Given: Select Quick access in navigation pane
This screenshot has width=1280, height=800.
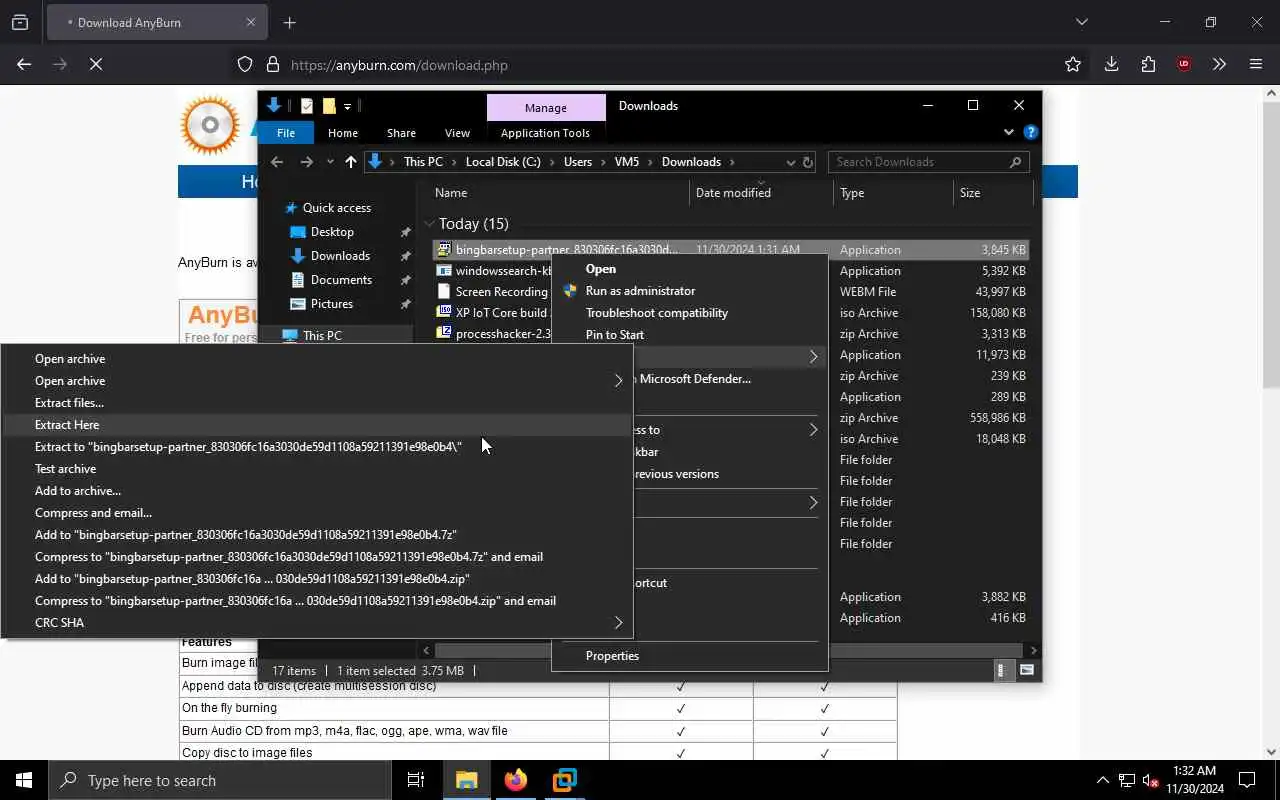Looking at the screenshot, I should [x=337, y=208].
